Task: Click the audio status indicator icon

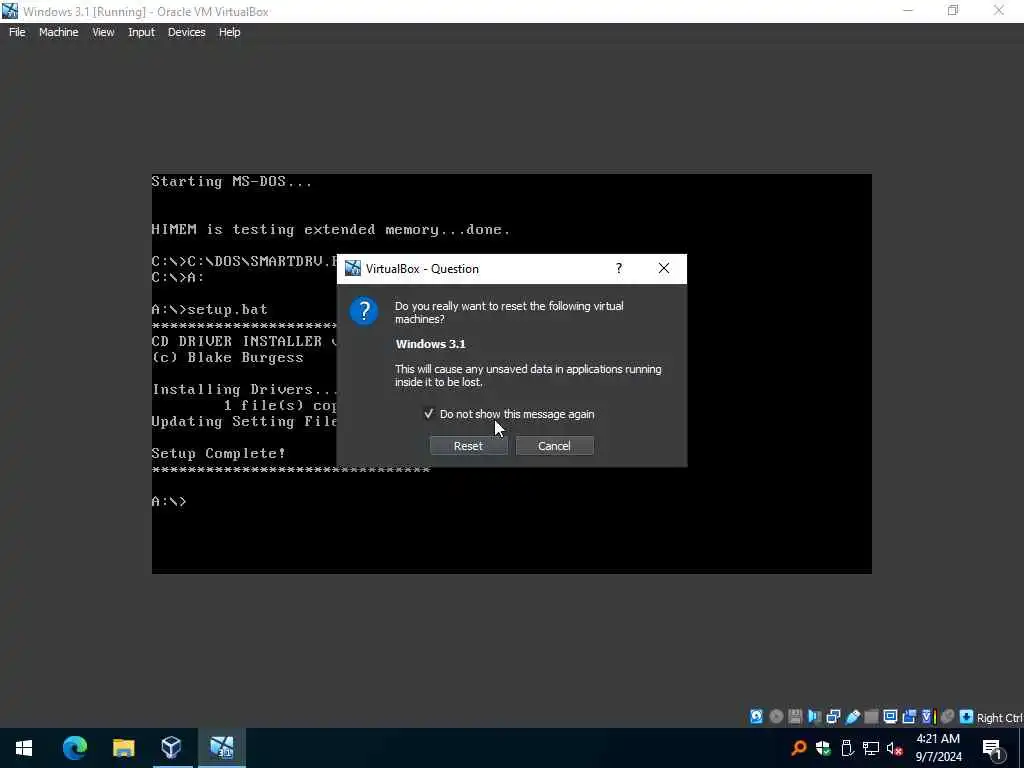Action: point(814,716)
